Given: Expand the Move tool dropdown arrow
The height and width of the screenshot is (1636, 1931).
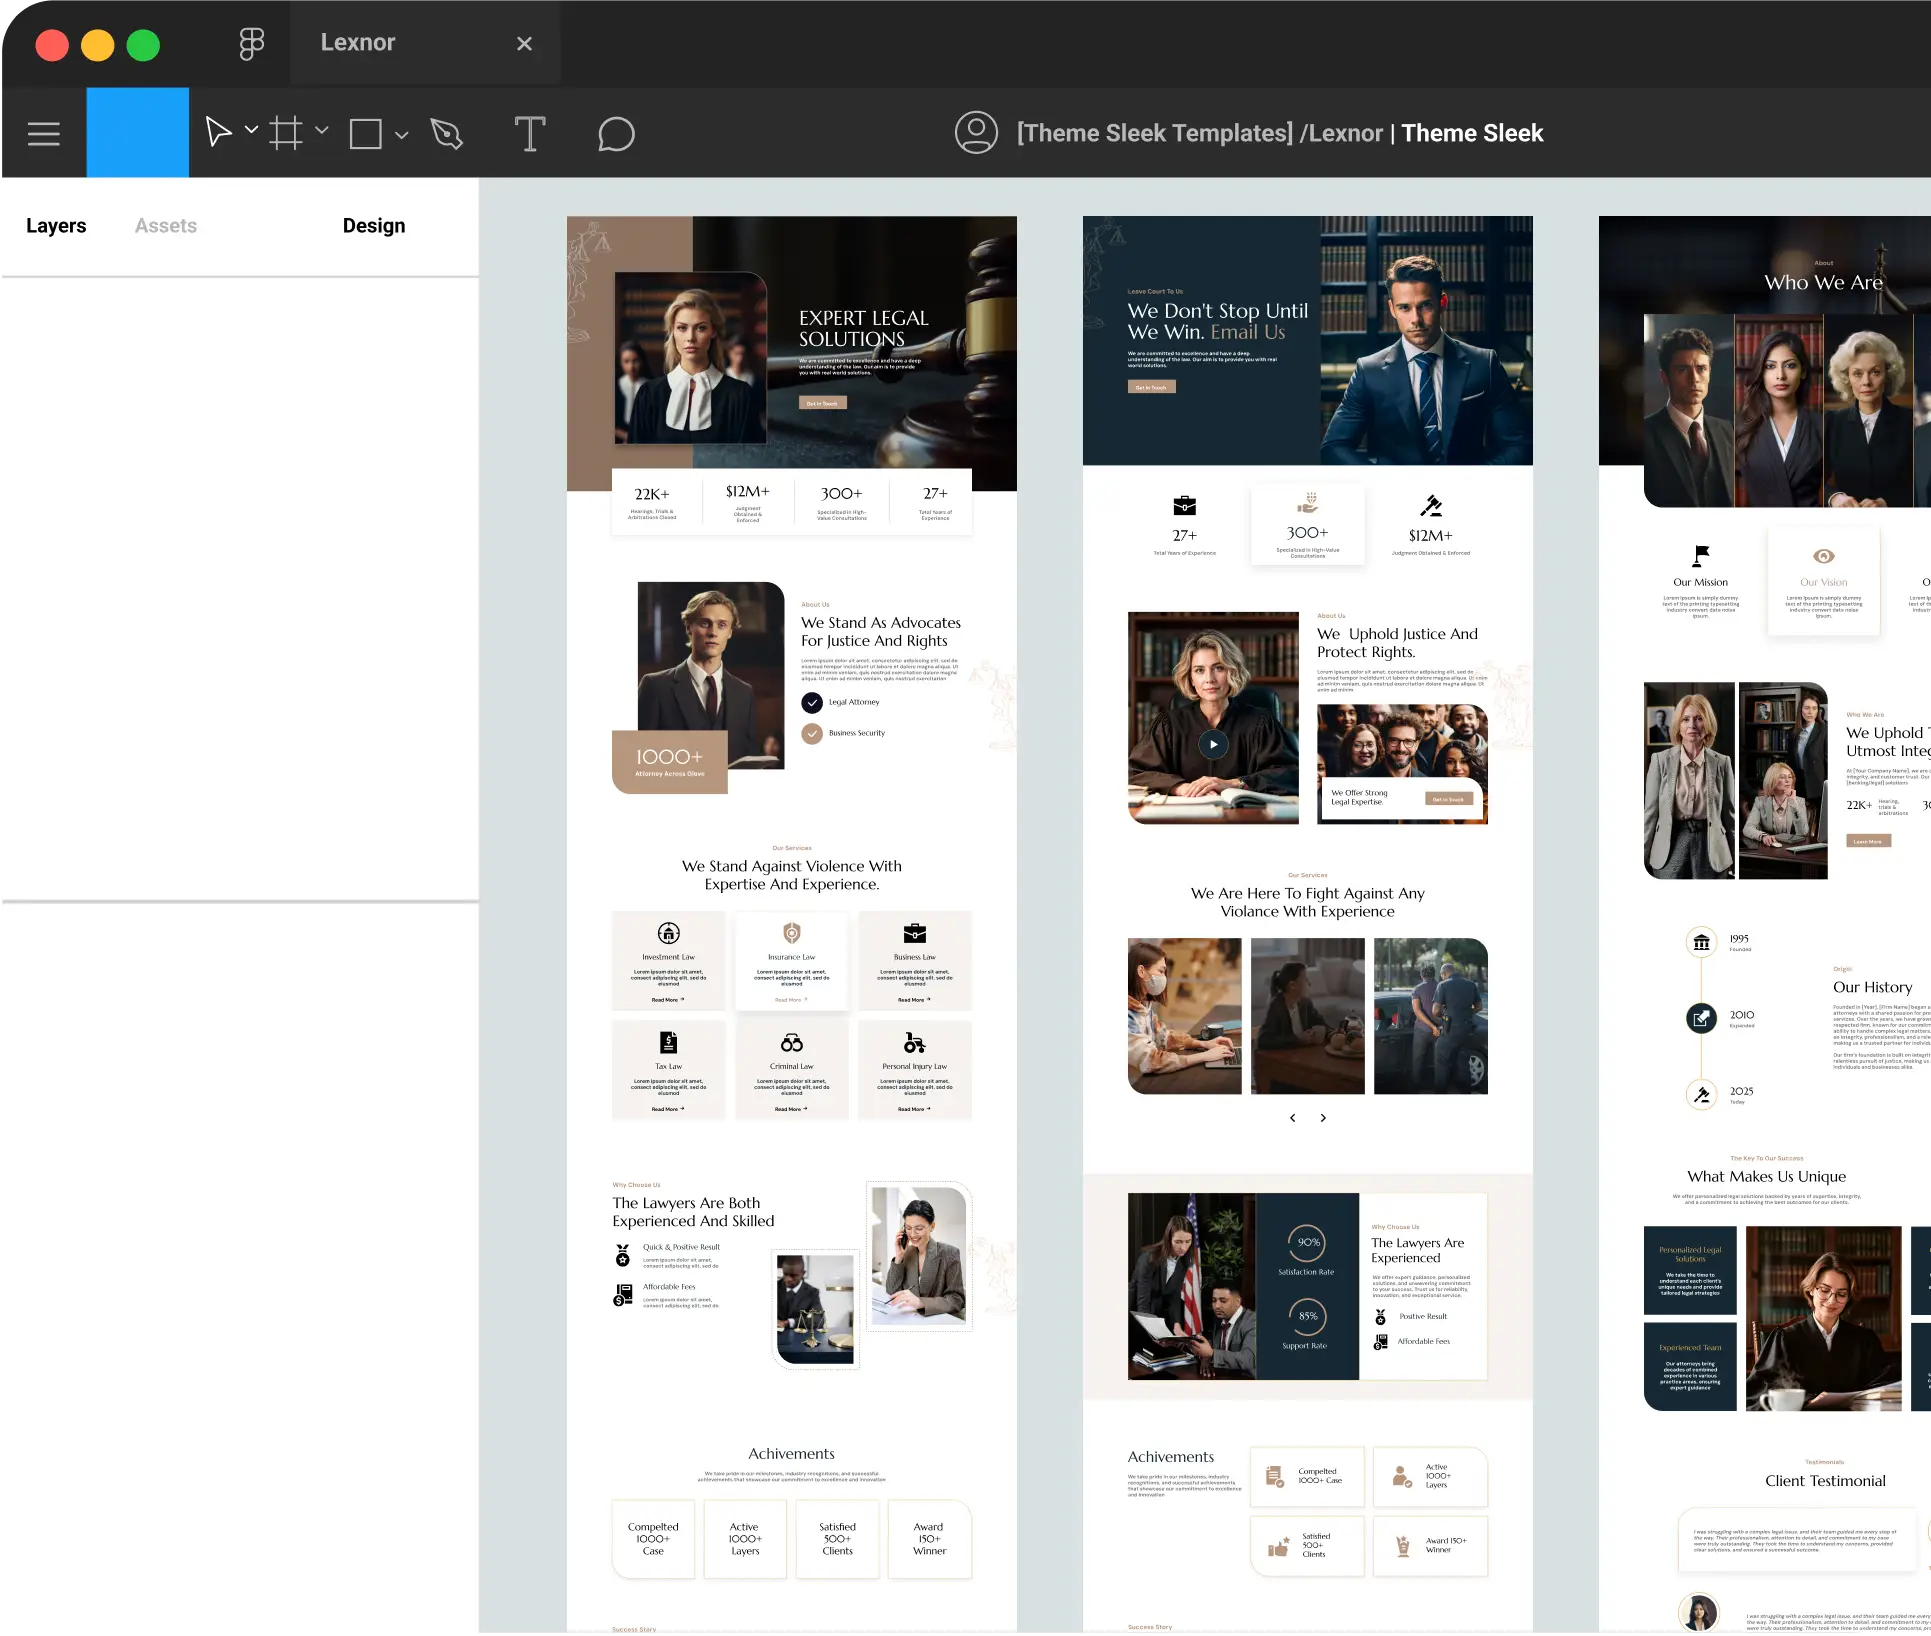Looking at the screenshot, I should click(252, 130).
